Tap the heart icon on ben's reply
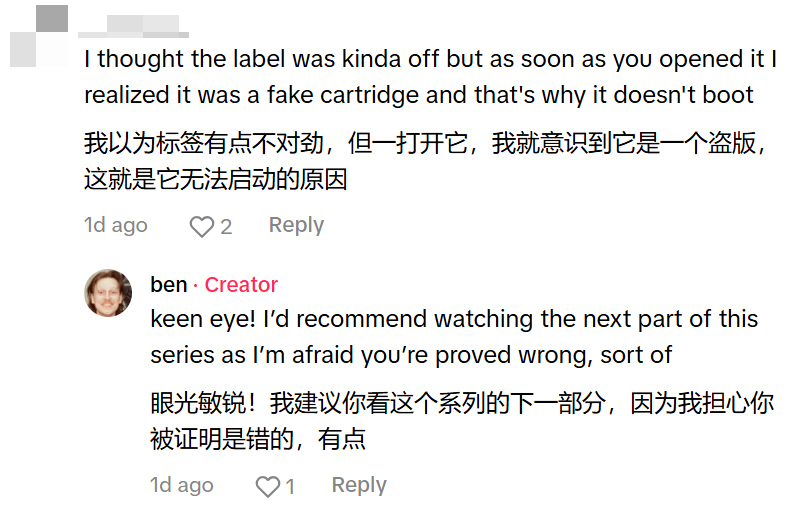The image size is (796, 508). [x=268, y=487]
